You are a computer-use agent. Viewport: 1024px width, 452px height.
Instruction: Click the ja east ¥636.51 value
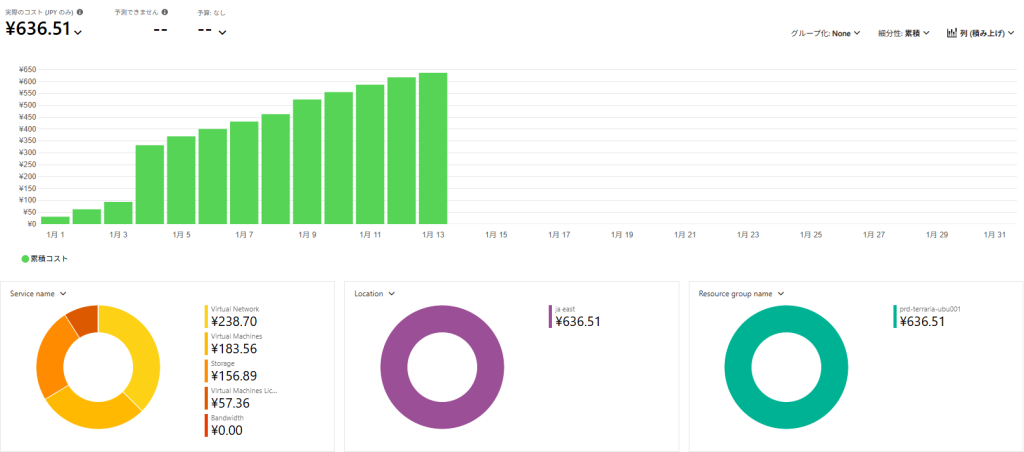578,321
